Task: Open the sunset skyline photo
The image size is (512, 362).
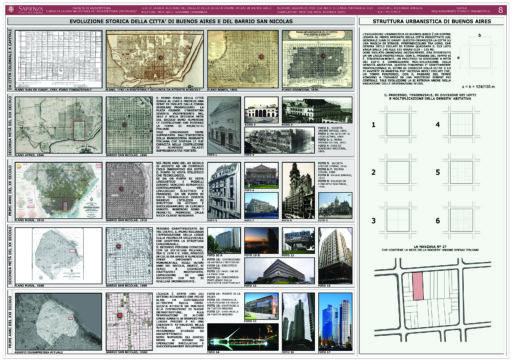Action: coord(261,241)
